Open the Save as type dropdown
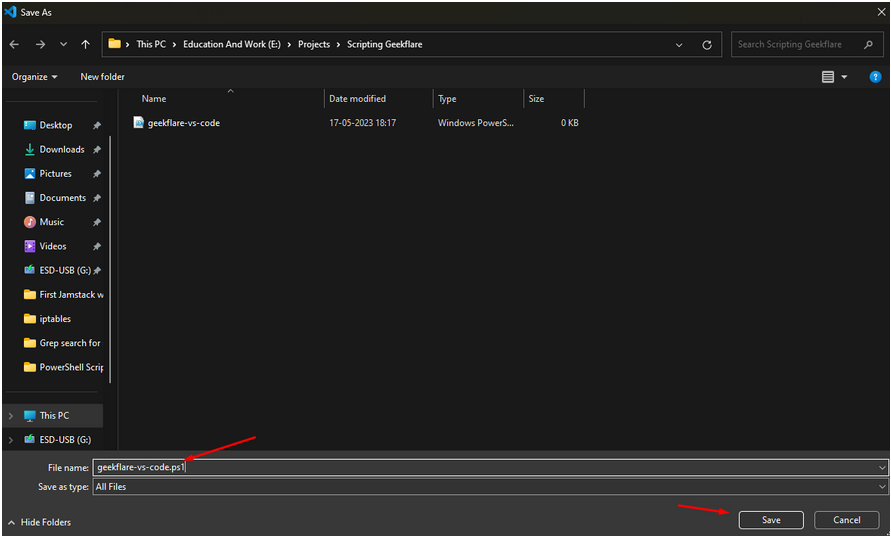The width and height of the screenshot is (891, 538). coord(490,487)
